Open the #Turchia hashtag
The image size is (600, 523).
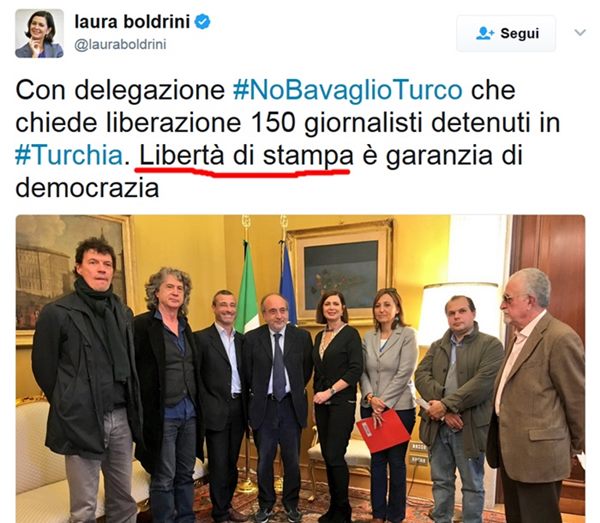point(69,156)
